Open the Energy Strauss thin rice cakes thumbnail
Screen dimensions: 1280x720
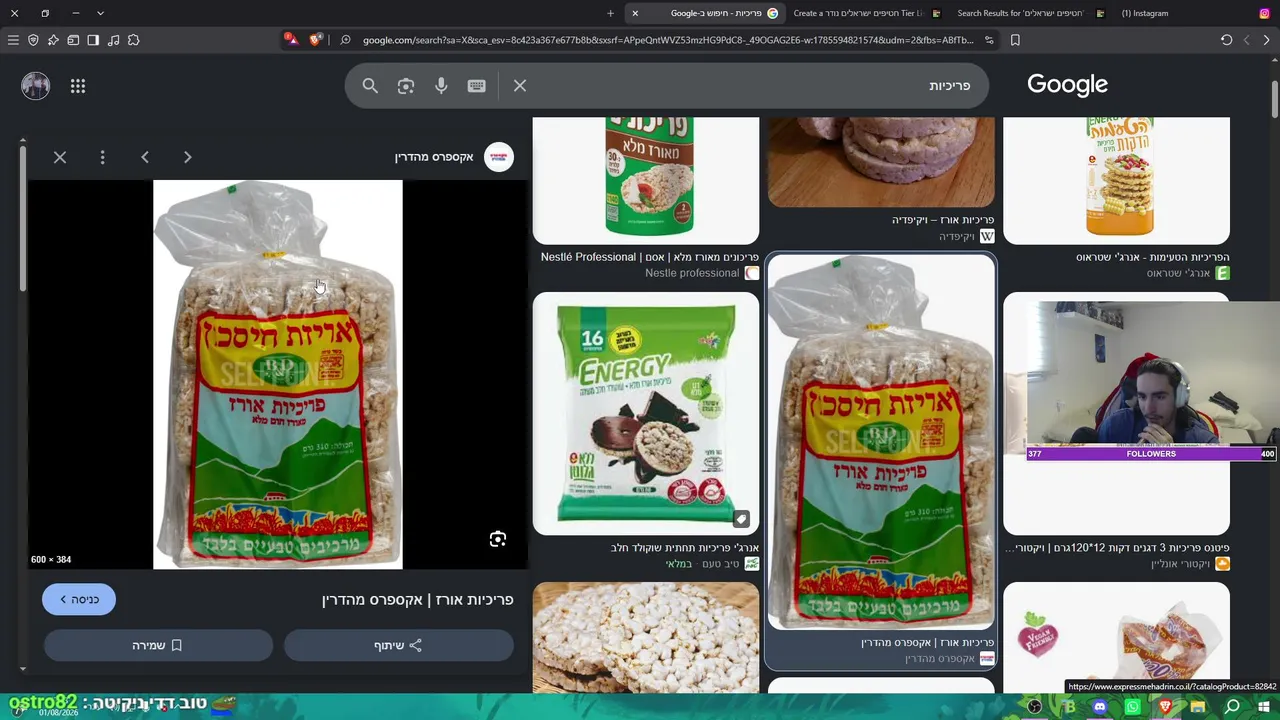pos(1116,180)
